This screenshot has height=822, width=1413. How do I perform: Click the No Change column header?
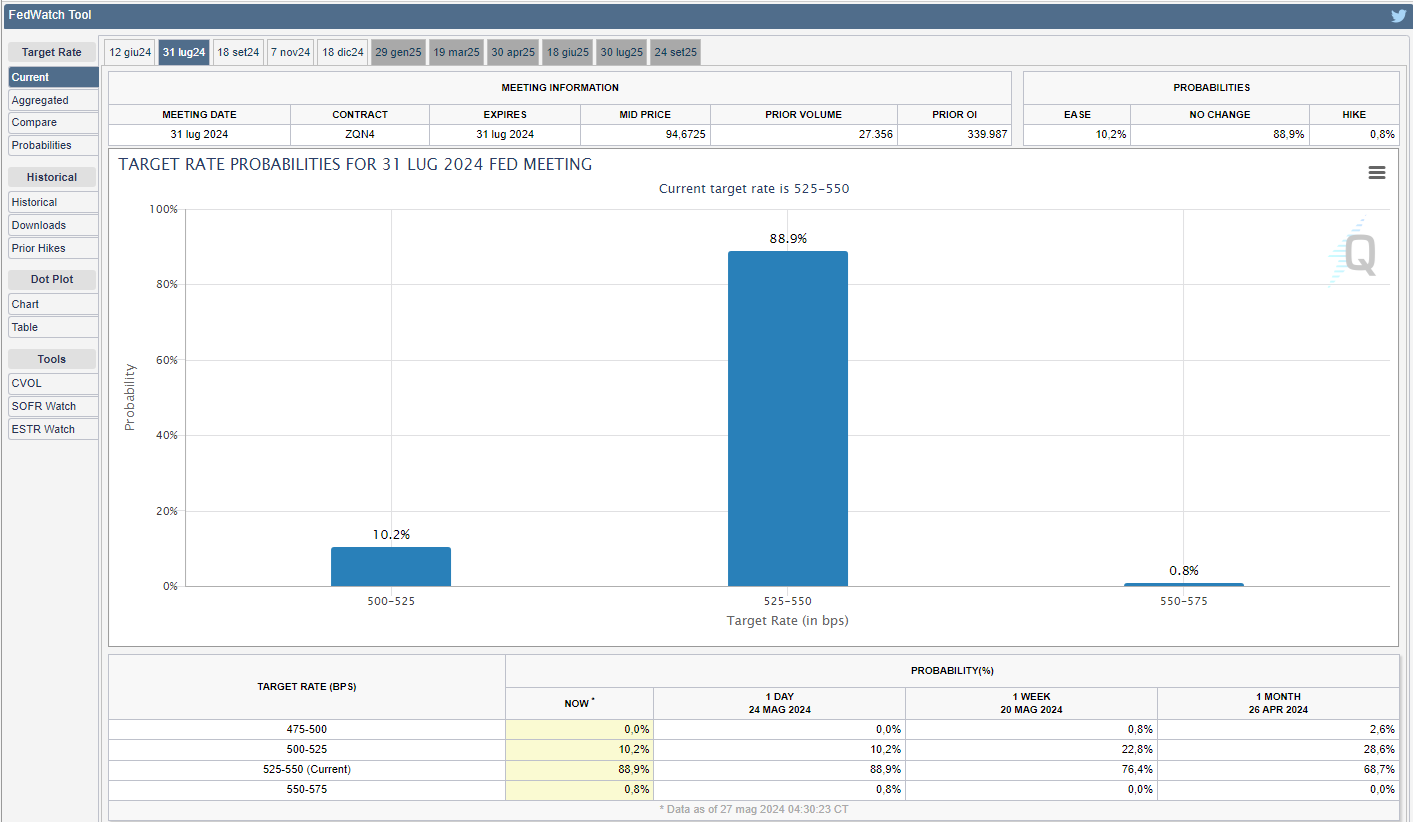click(x=1220, y=114)
